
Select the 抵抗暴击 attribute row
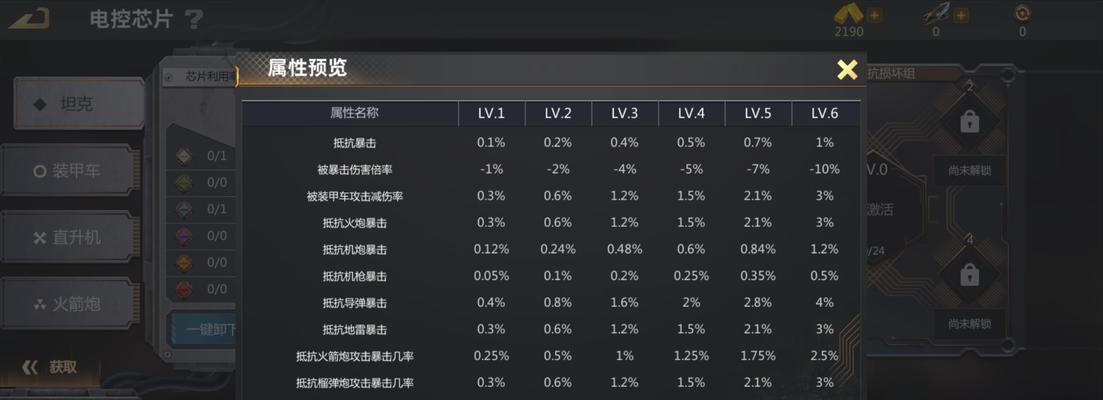[551, 143]
